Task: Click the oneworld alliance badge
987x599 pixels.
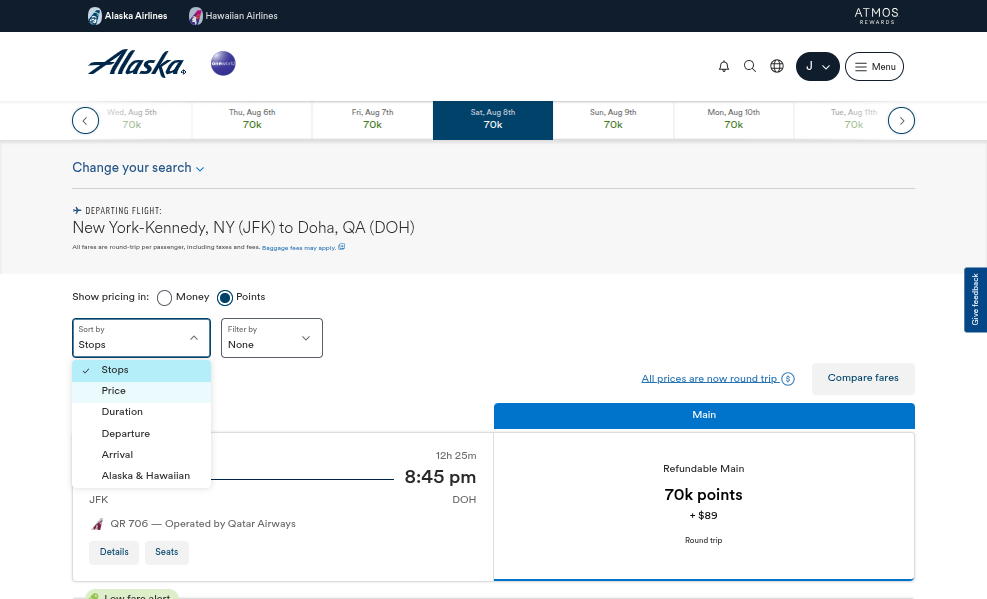Action: click(223, 64)
